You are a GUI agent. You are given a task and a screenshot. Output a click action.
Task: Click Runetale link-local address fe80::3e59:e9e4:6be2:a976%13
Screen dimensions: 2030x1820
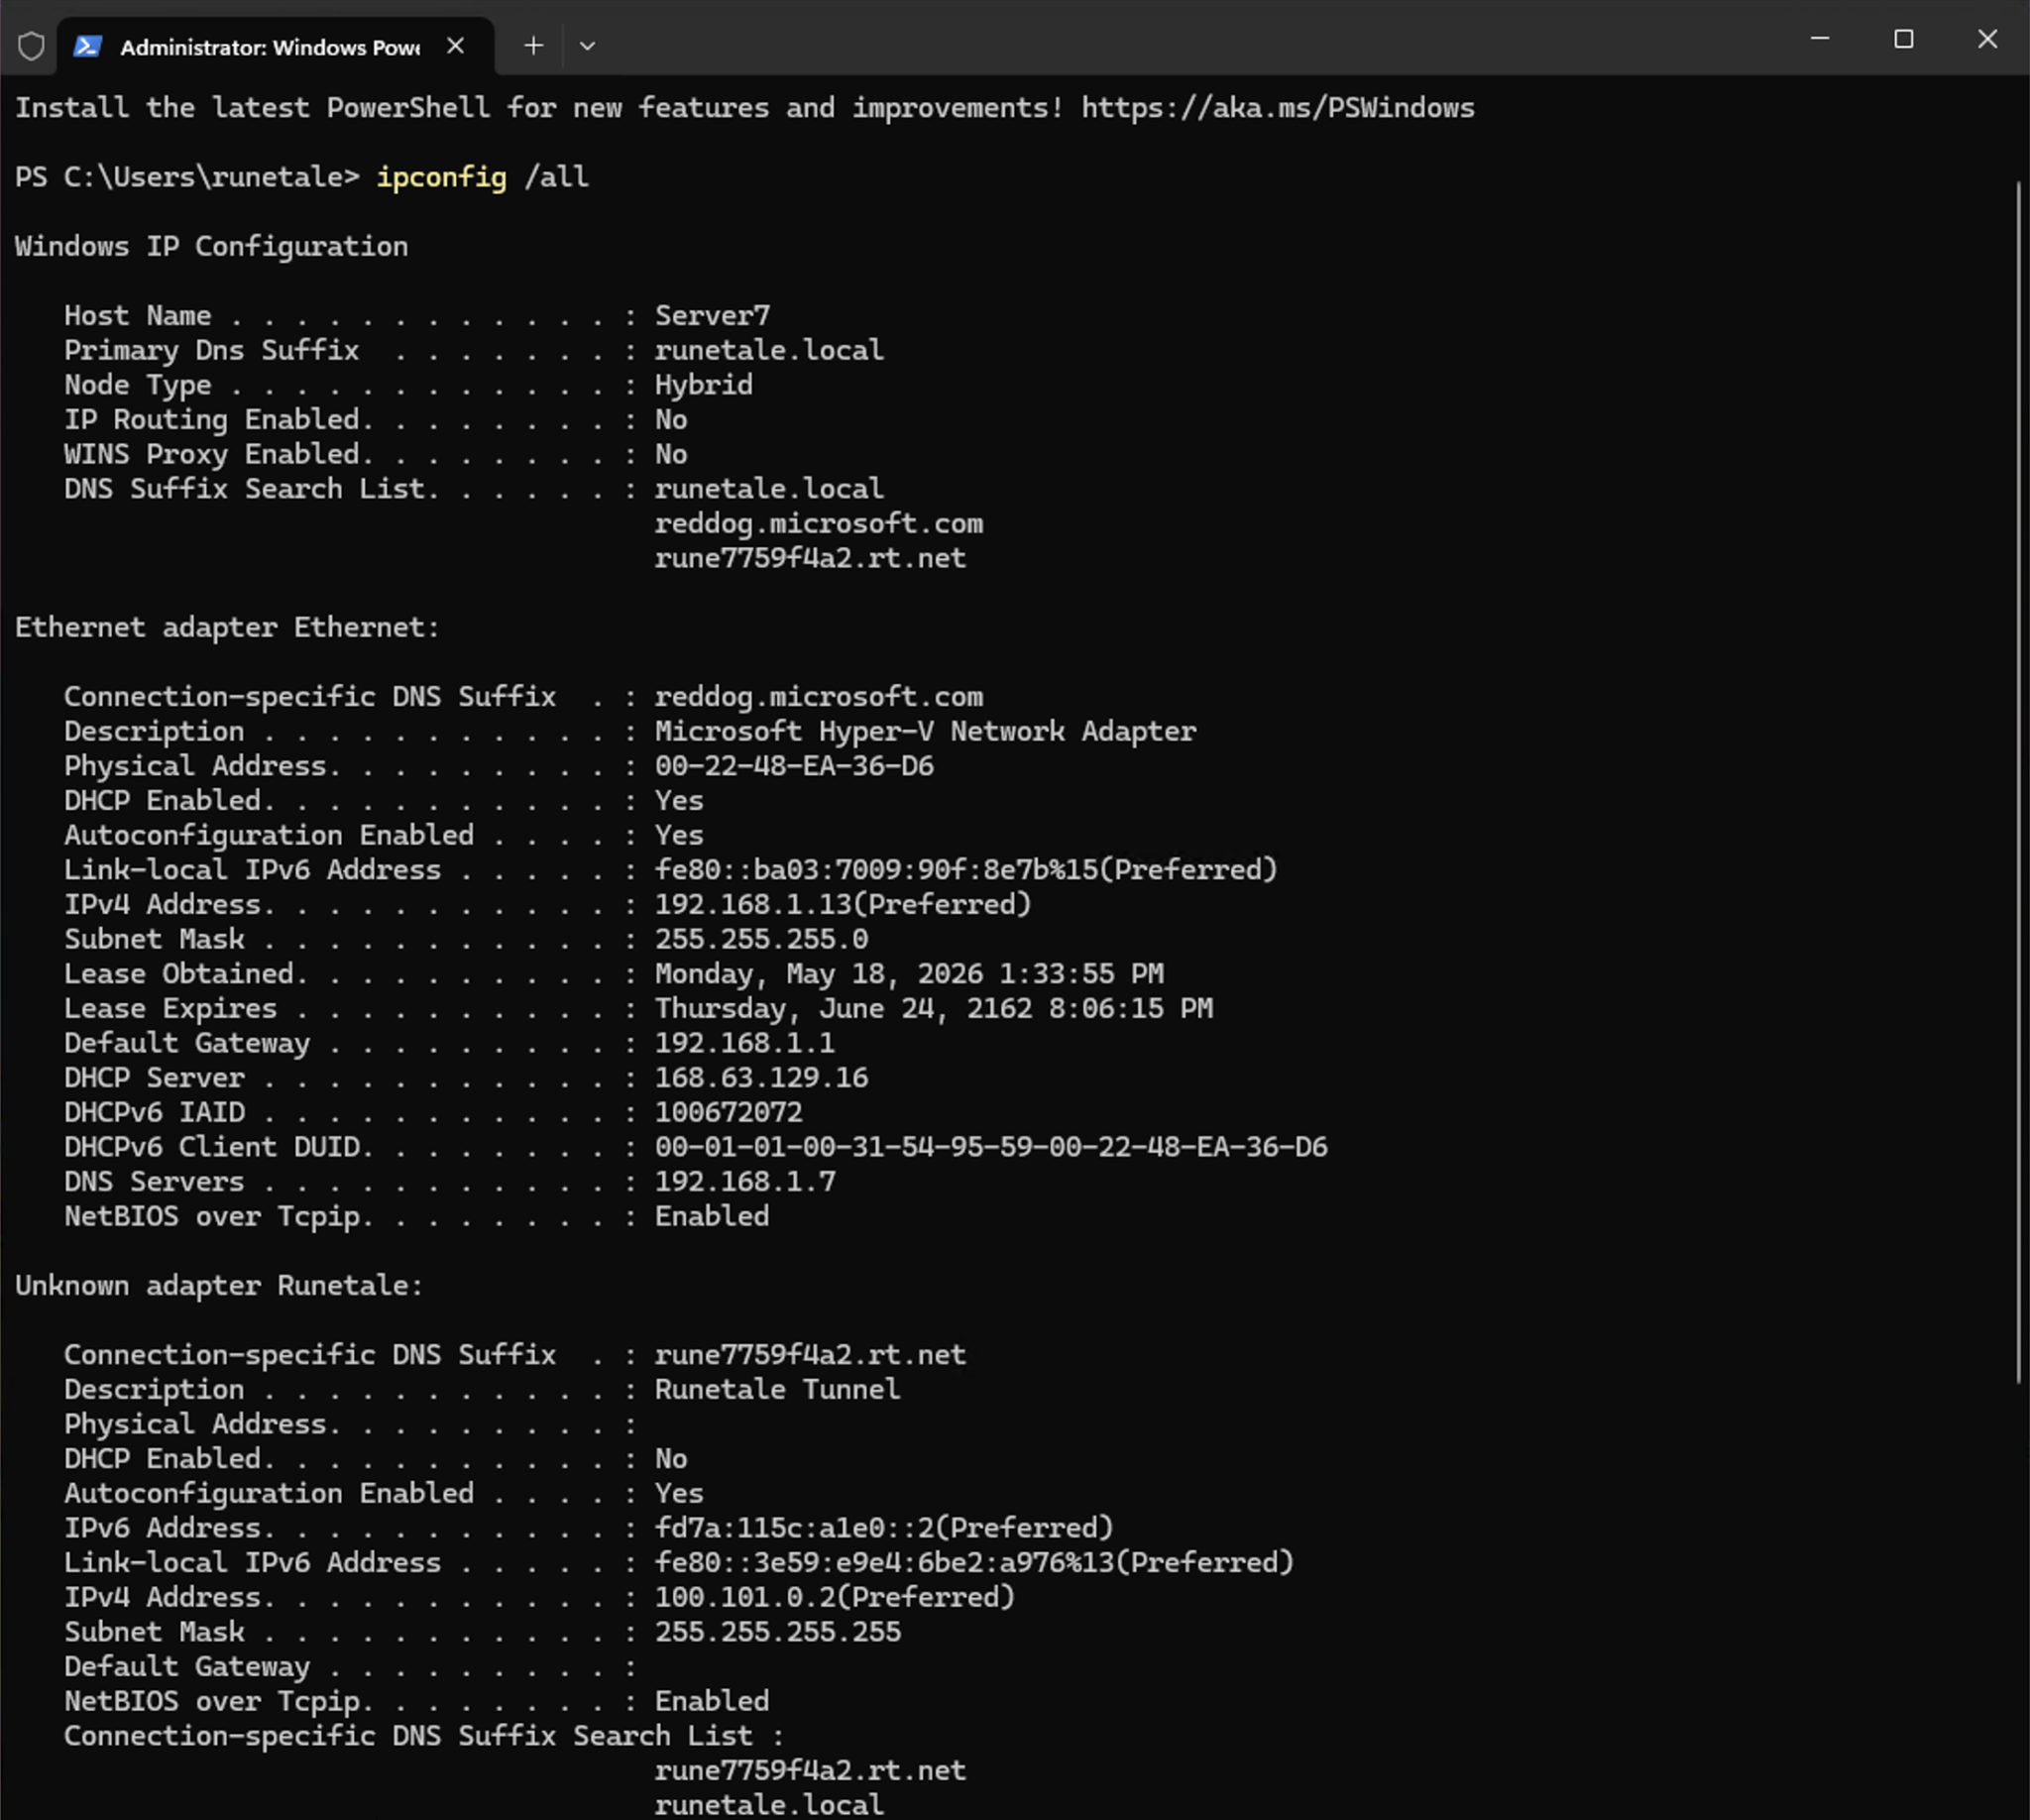pyautogui.click(x=884, y=1564)
